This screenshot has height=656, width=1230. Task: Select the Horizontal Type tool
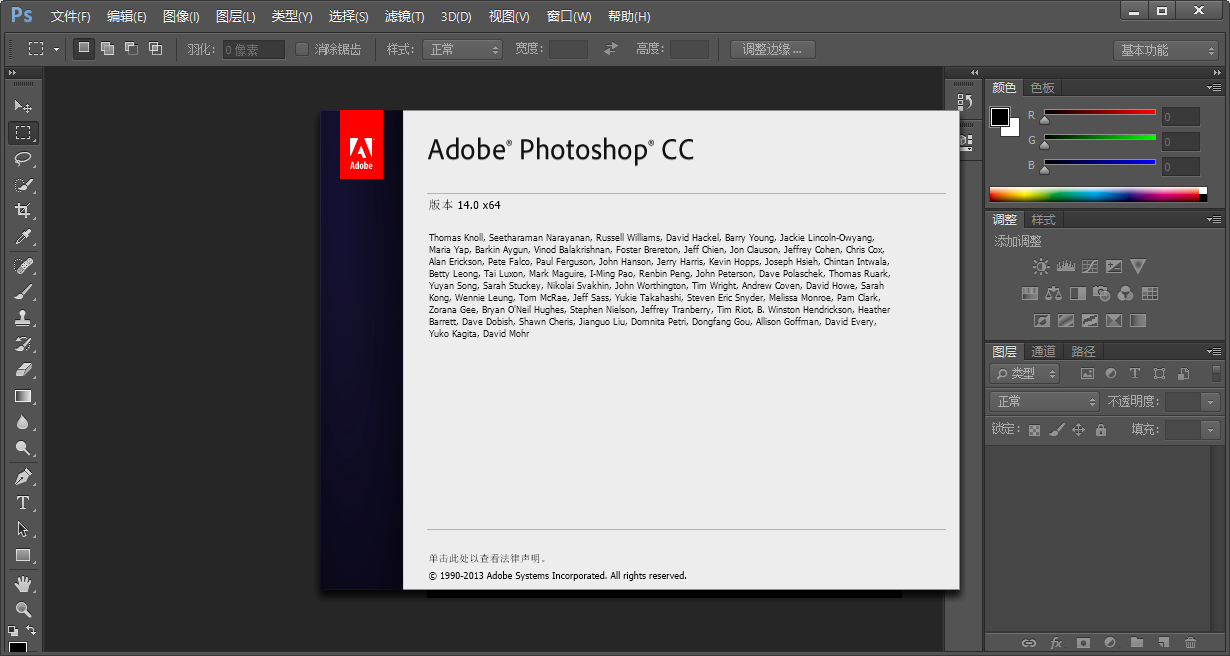click(x=23, y=503)
